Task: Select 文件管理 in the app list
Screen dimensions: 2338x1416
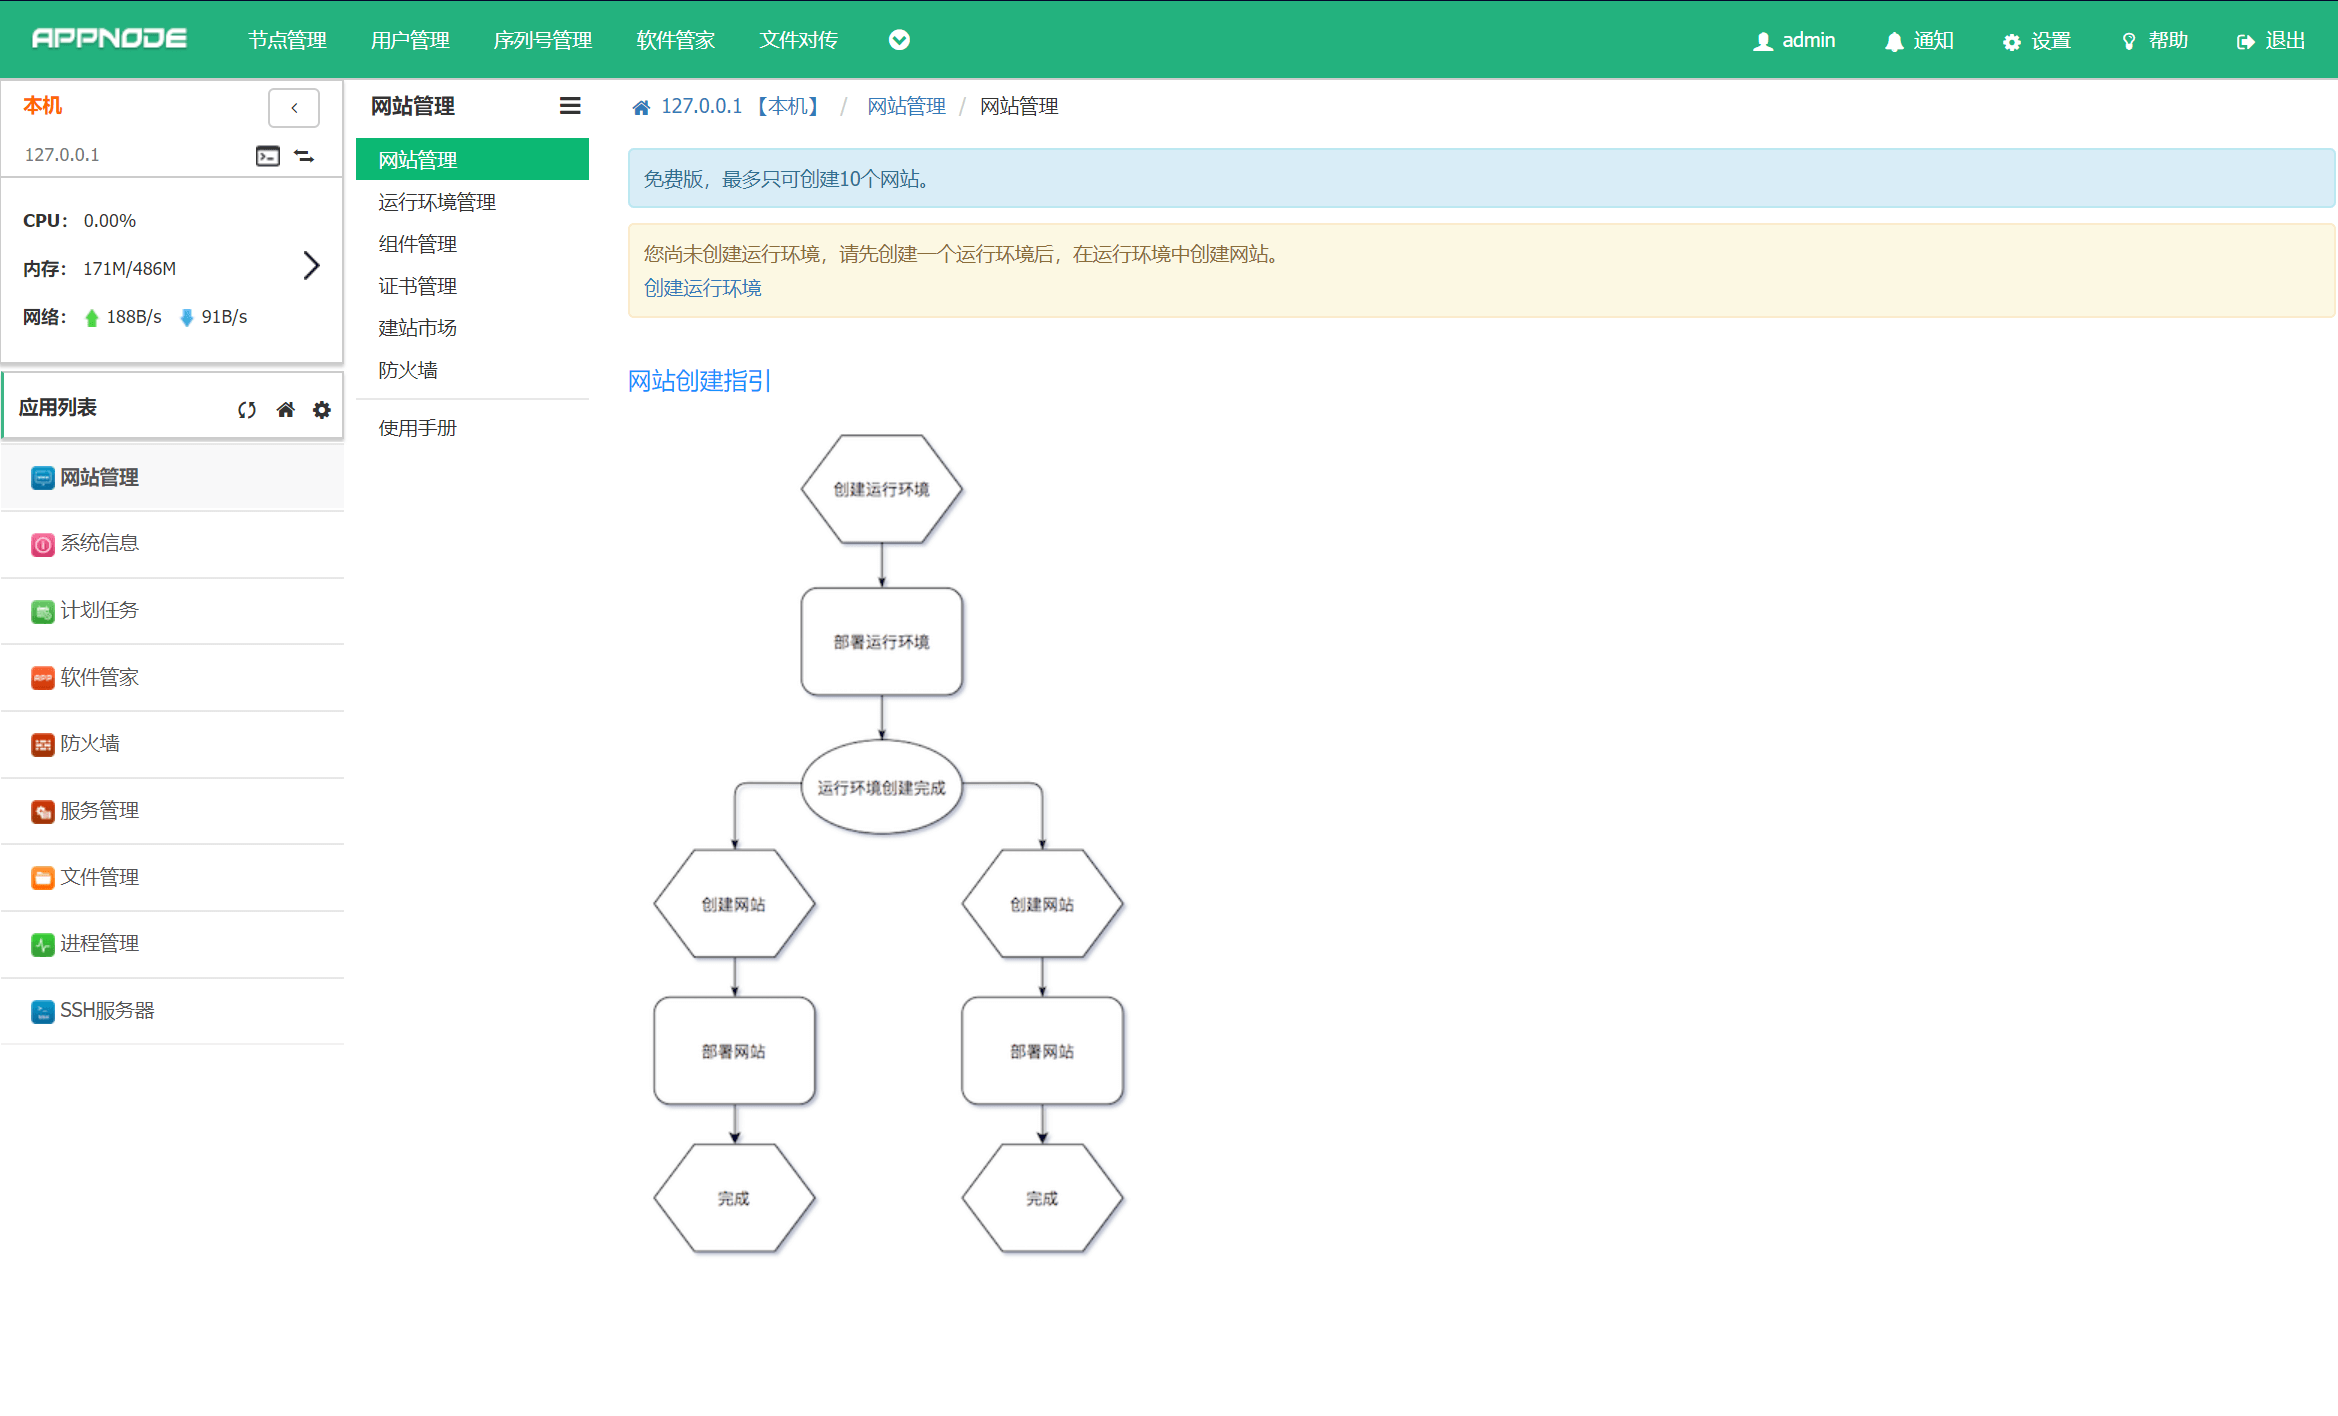Action: tap(173, 877)
